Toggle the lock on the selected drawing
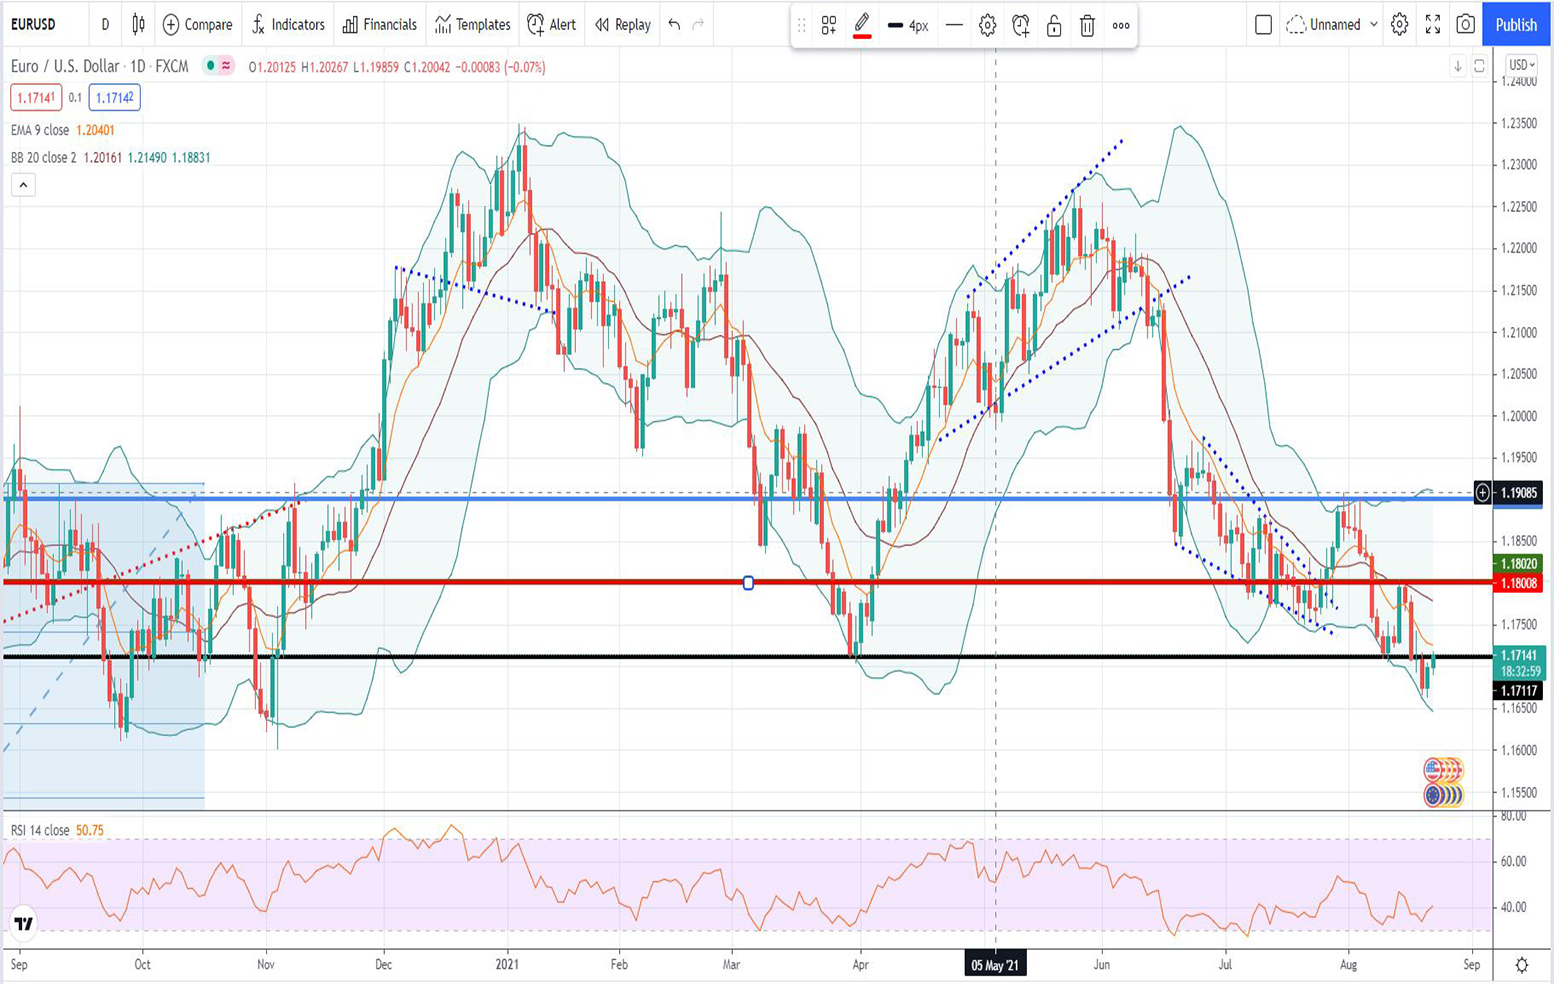The width and height of the screenshot is (1554, 984). click(1054, 26)
